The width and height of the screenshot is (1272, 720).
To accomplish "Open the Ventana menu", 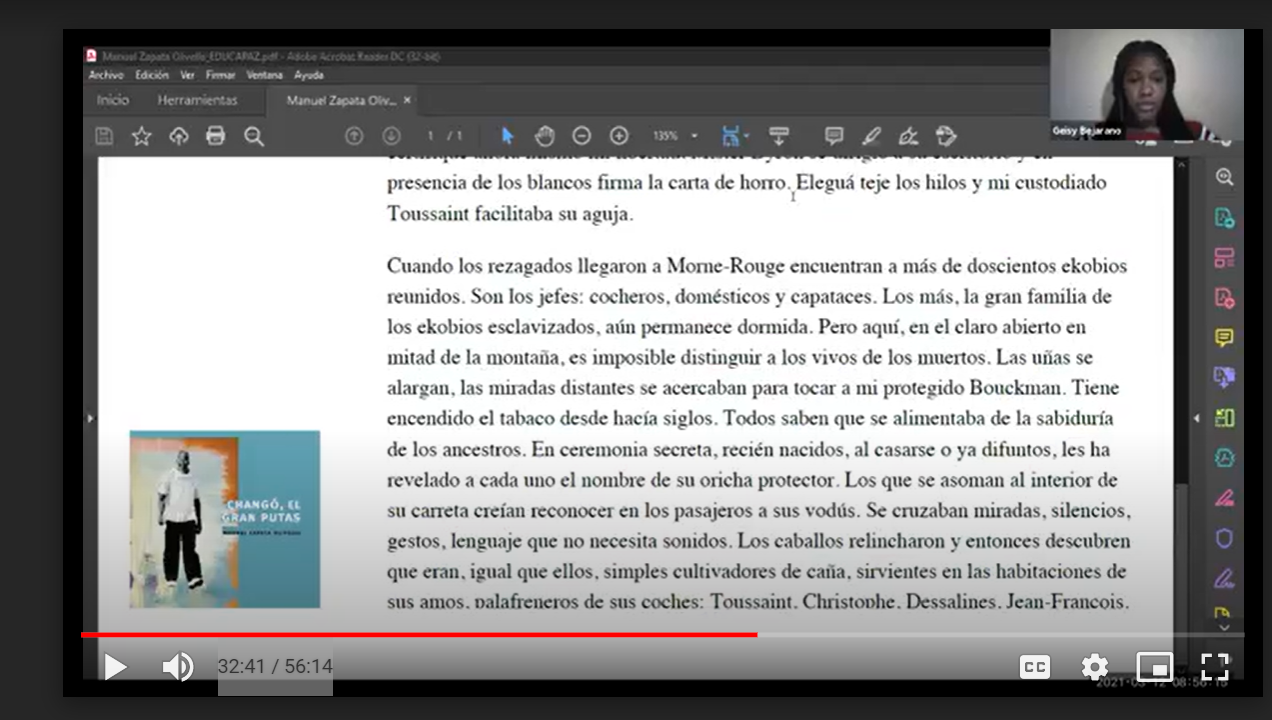I will [x=265, y=75].
